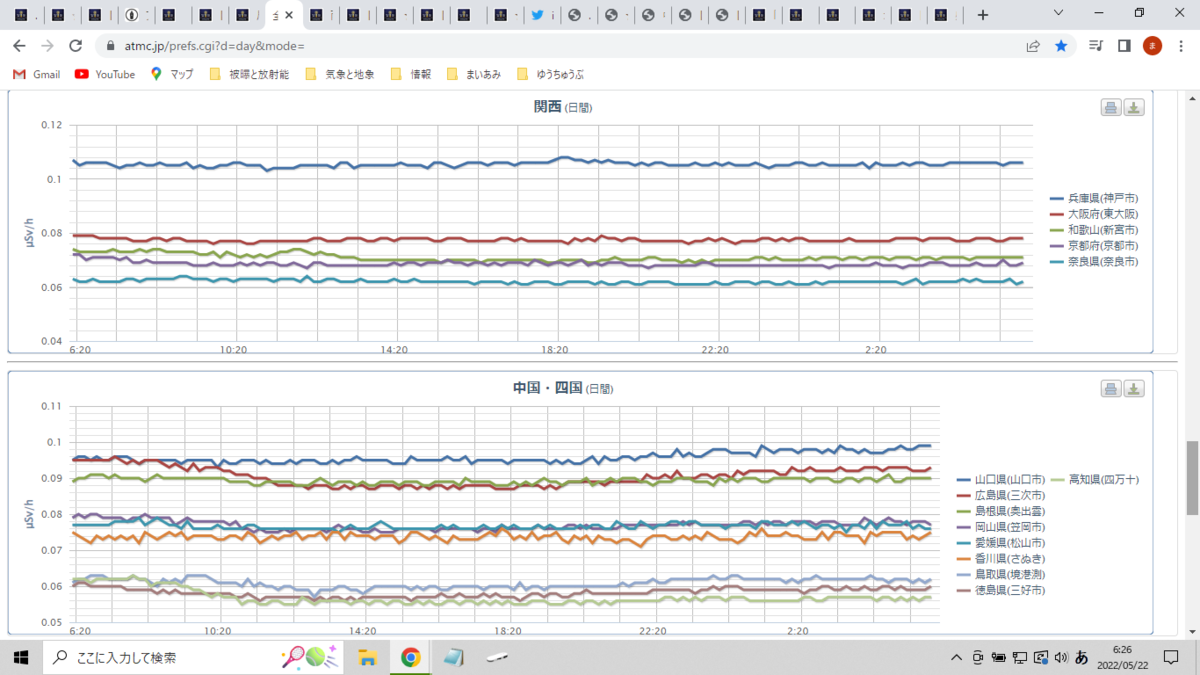Share this page from the address bar
Image resolution: width=1200 pixels, height=675 pixels.
[1033, 46]
